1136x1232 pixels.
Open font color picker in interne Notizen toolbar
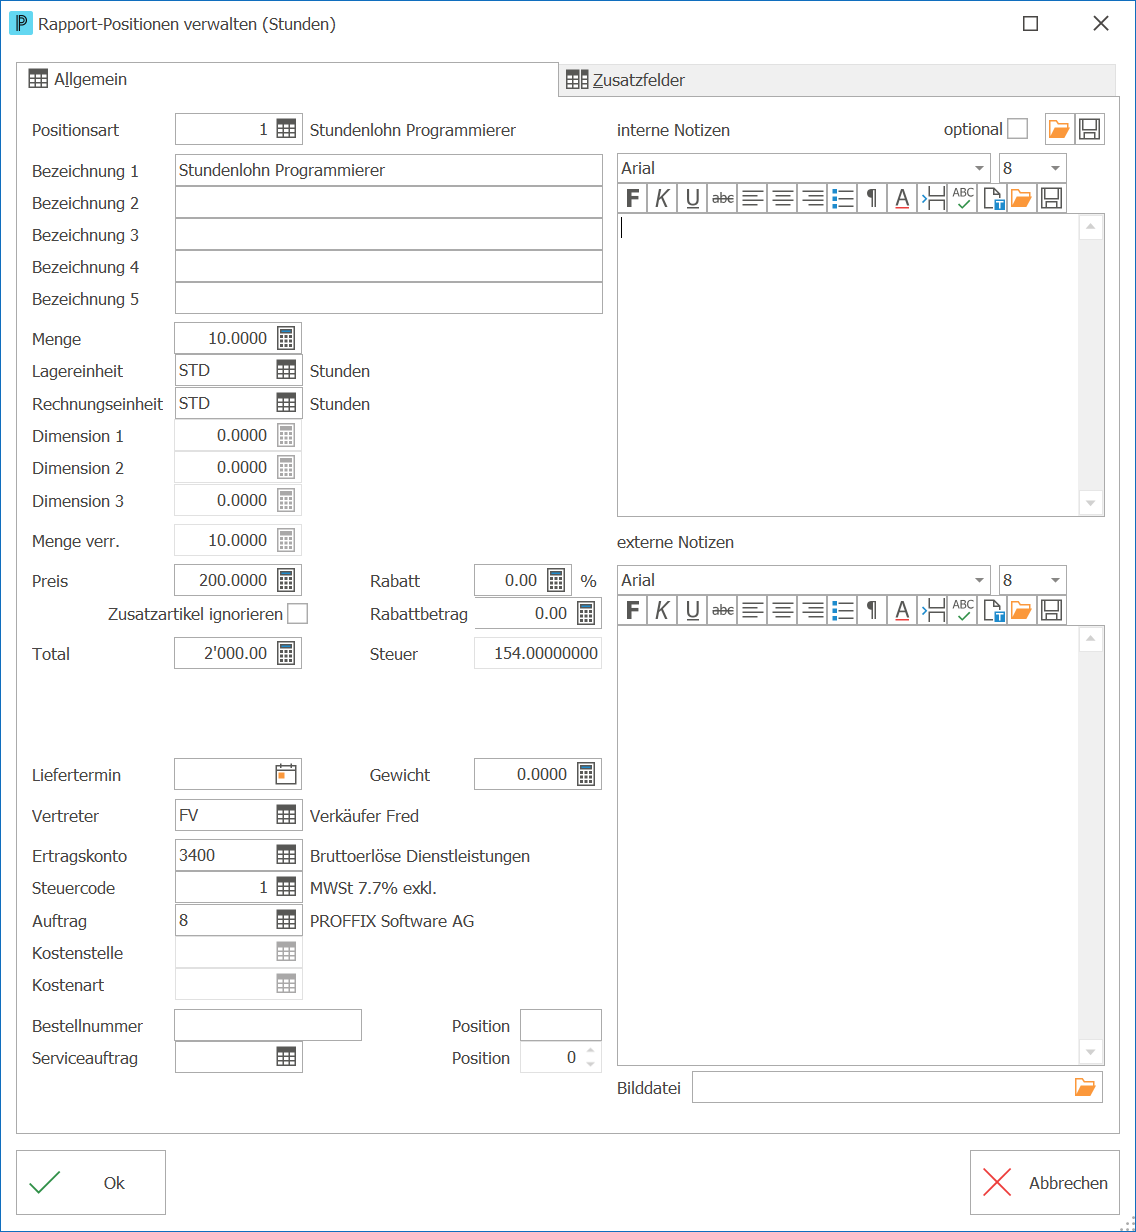coord(902,198)
